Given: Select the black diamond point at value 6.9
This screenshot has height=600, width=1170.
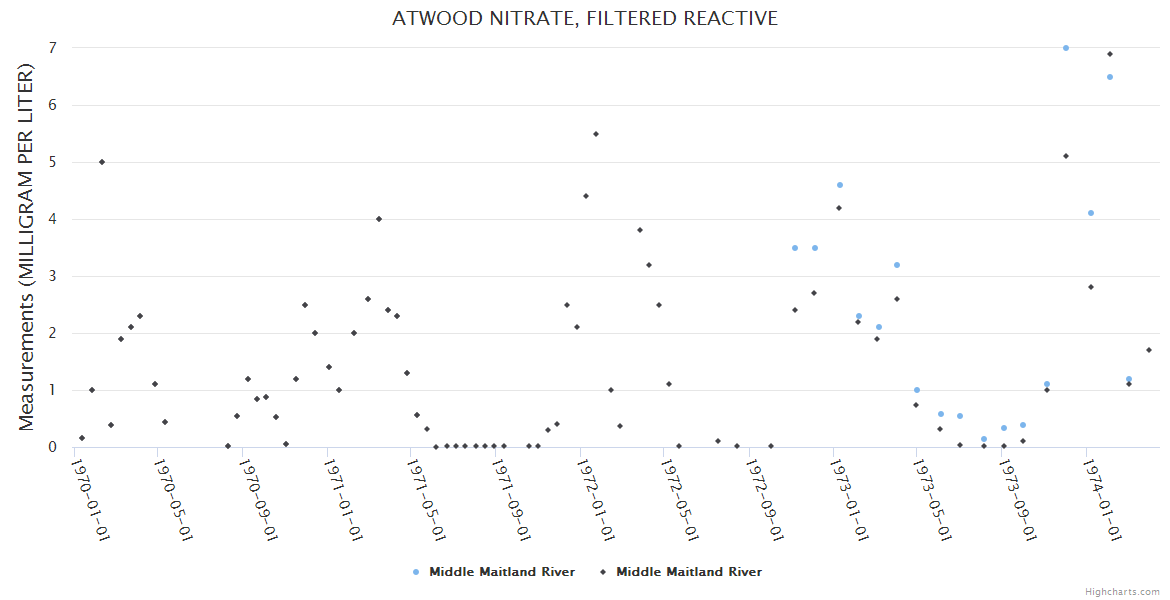Looking at the screenshot, I should pos(1110,54).
